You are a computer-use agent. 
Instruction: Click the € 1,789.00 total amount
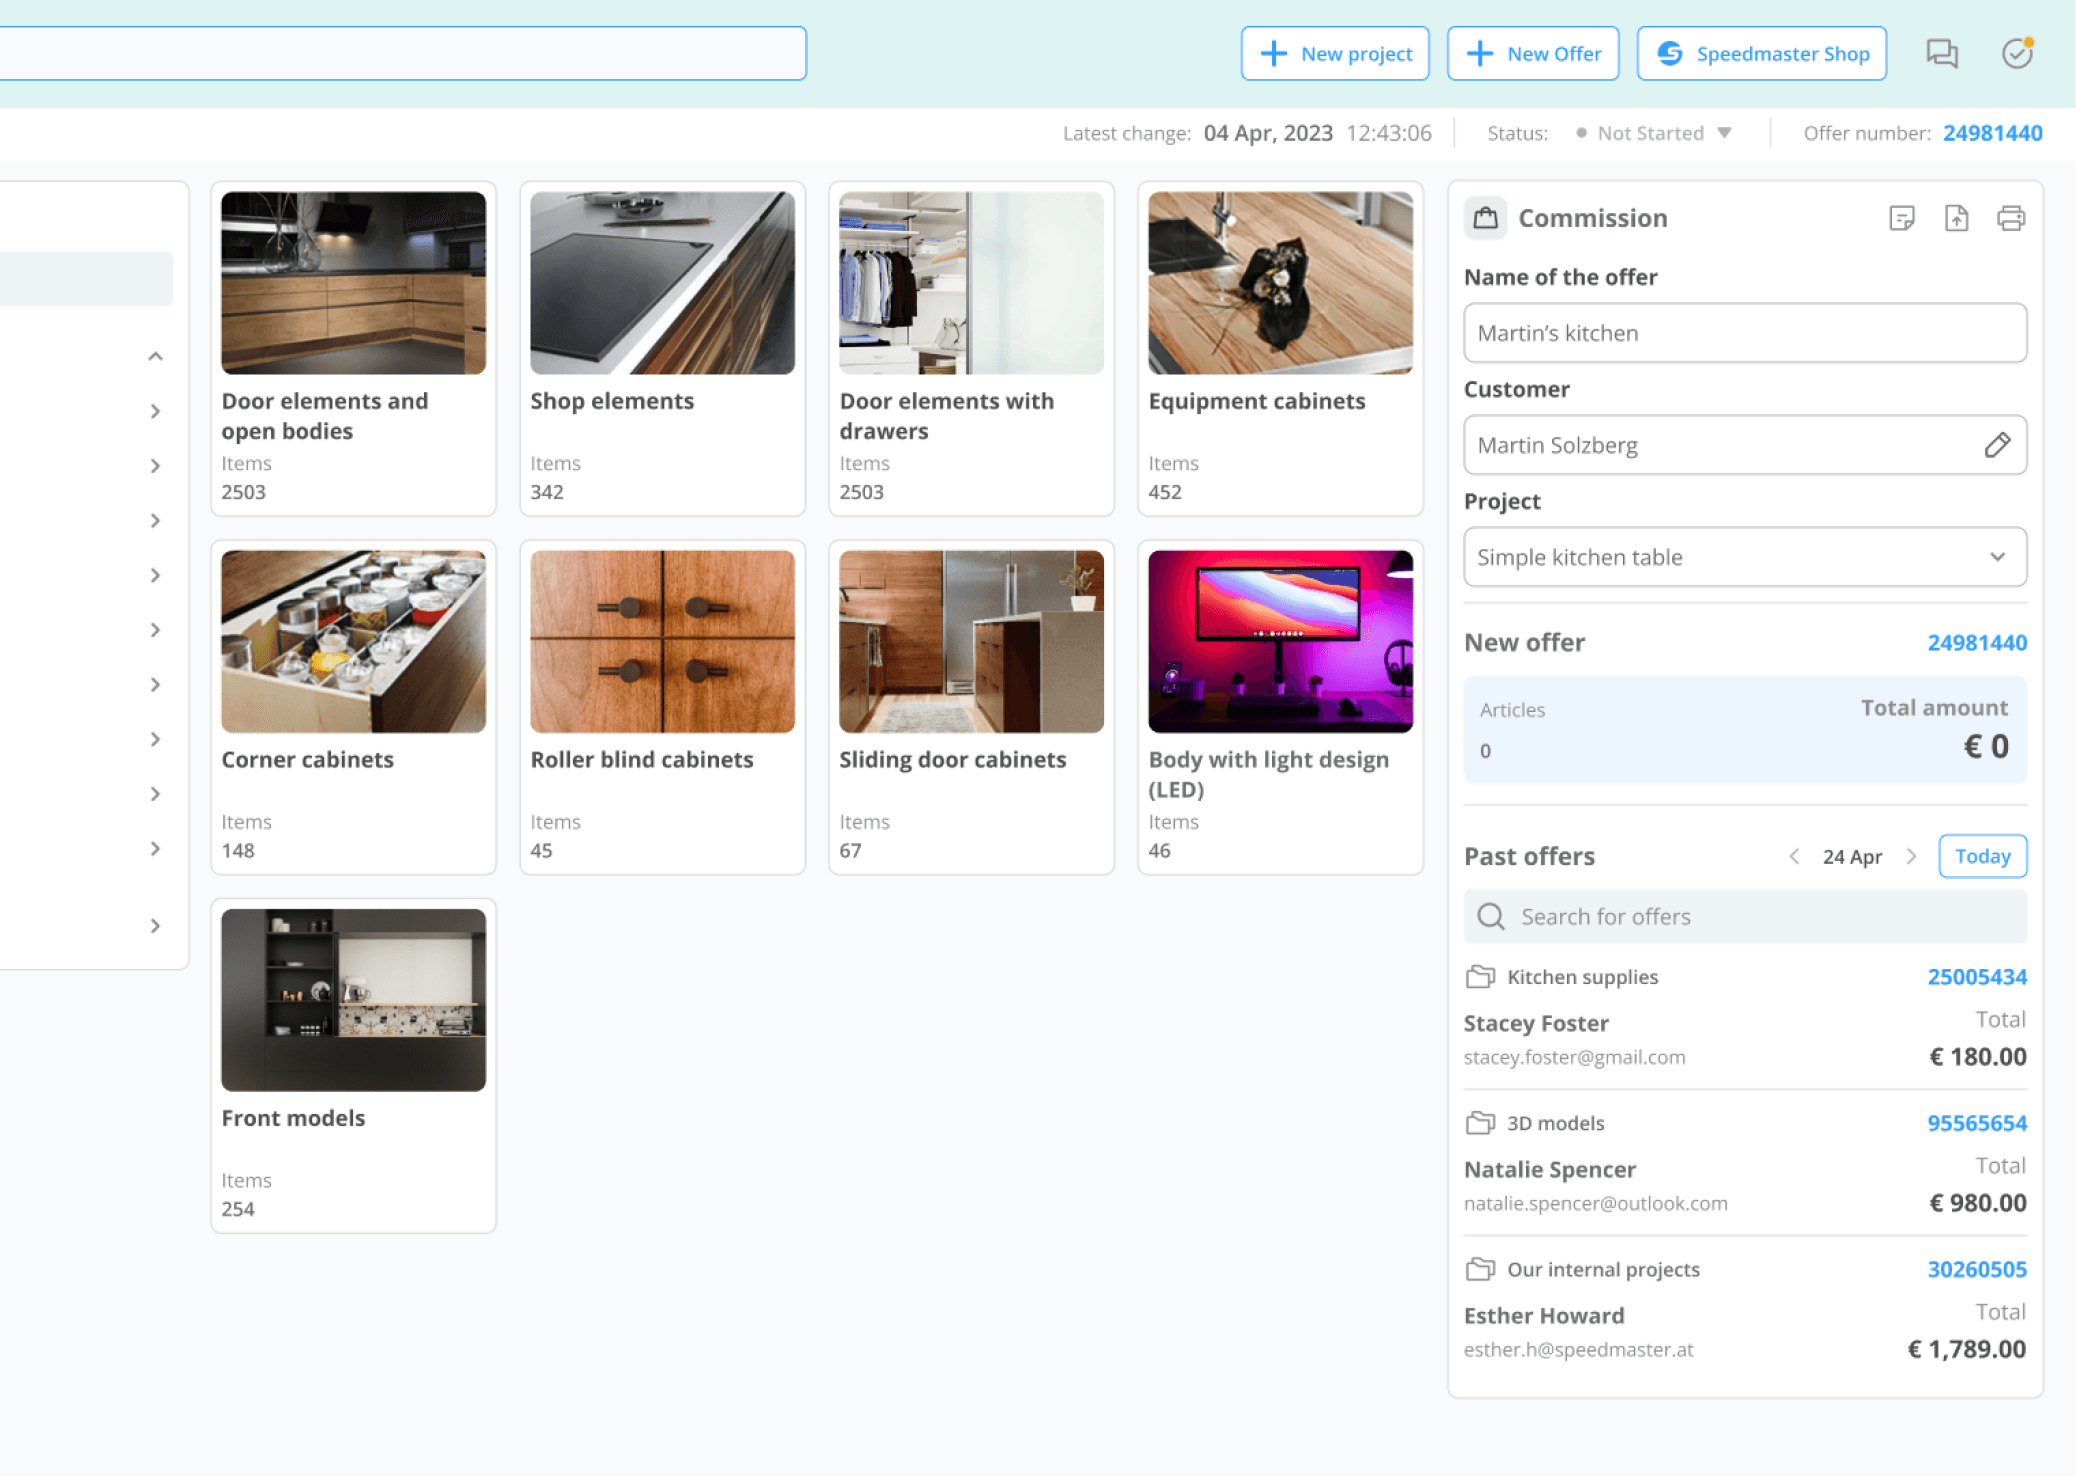(1966, 1350)
